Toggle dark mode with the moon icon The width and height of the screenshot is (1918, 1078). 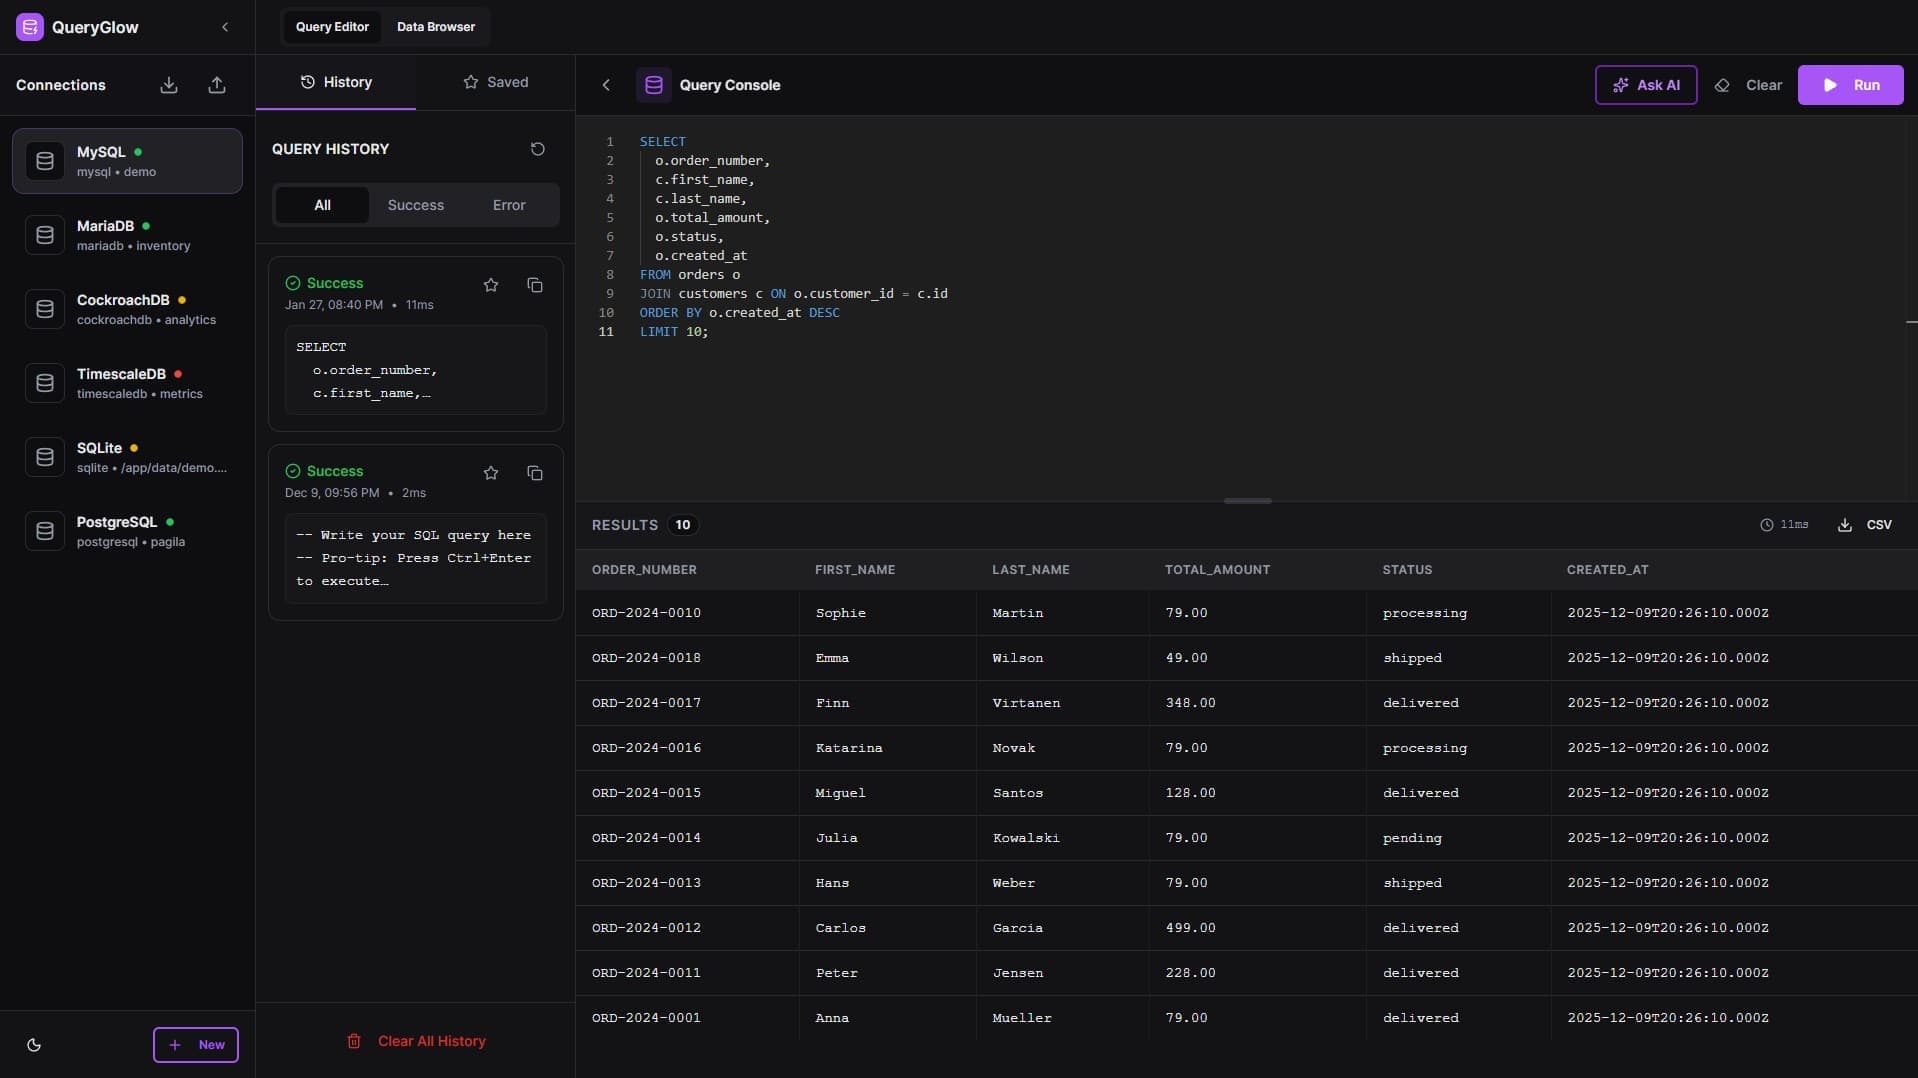pos(34,1045)
